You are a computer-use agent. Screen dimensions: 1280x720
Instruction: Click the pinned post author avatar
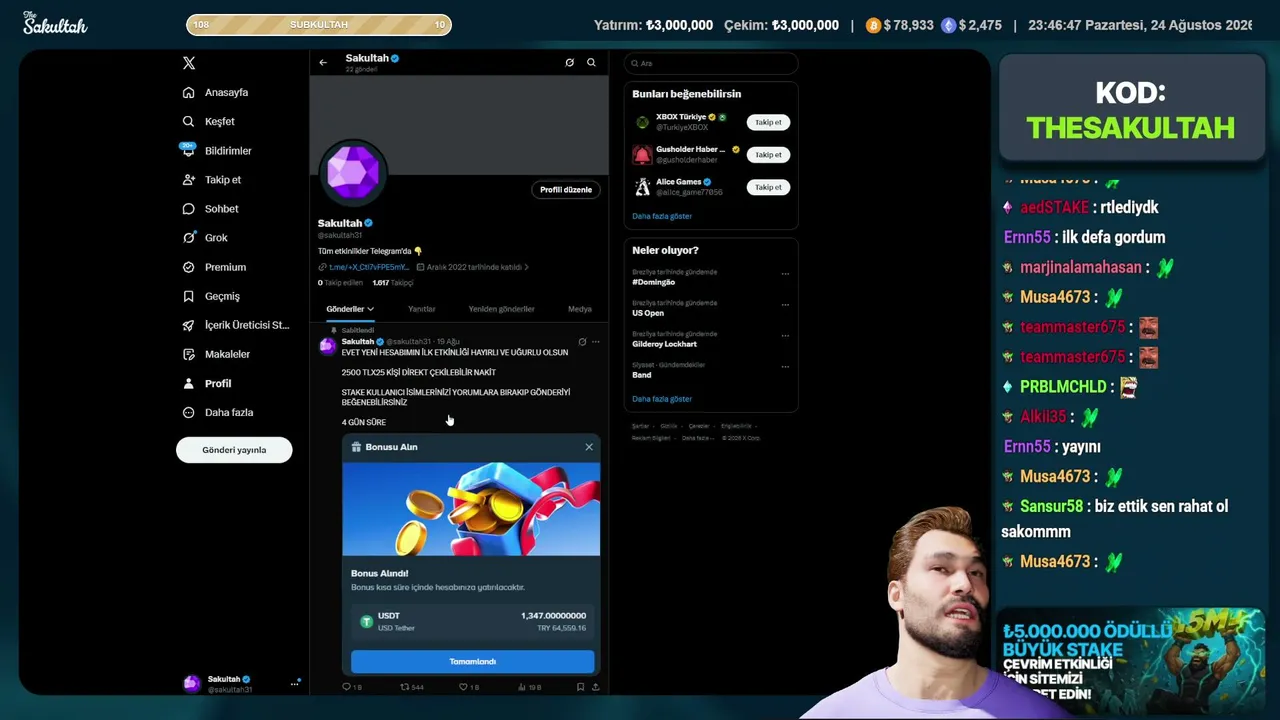click(x=327, y=346)
